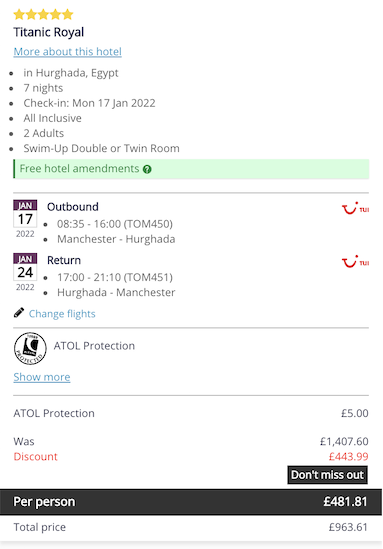Open the Free hotel amendments help icon
383x549 pixels.
point(147,169)
